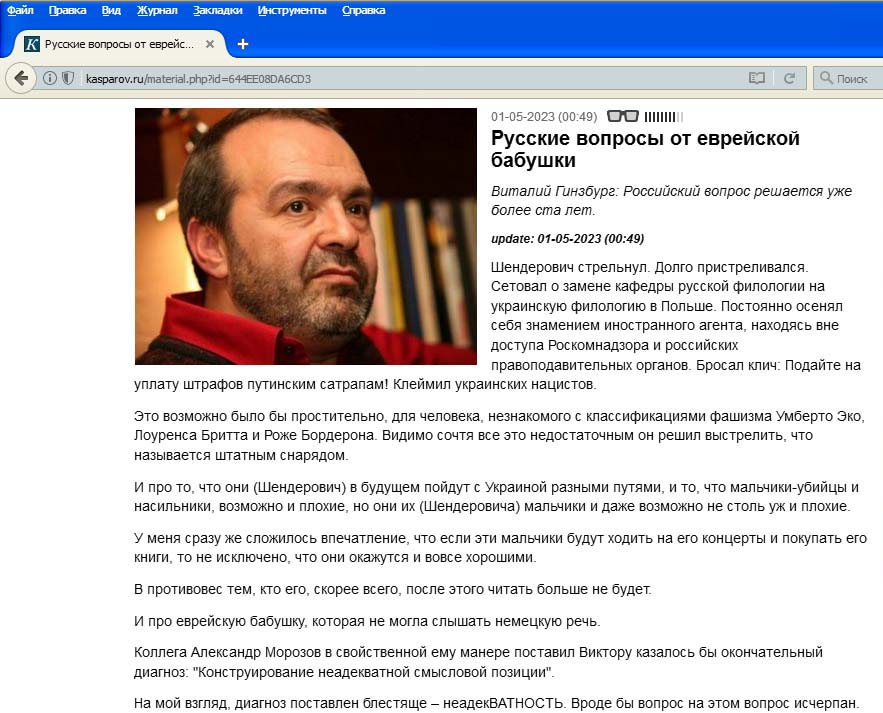883x713 pixels.
Task: Close the 'Русские вопросы' tab
Action: tap(210, 44)
